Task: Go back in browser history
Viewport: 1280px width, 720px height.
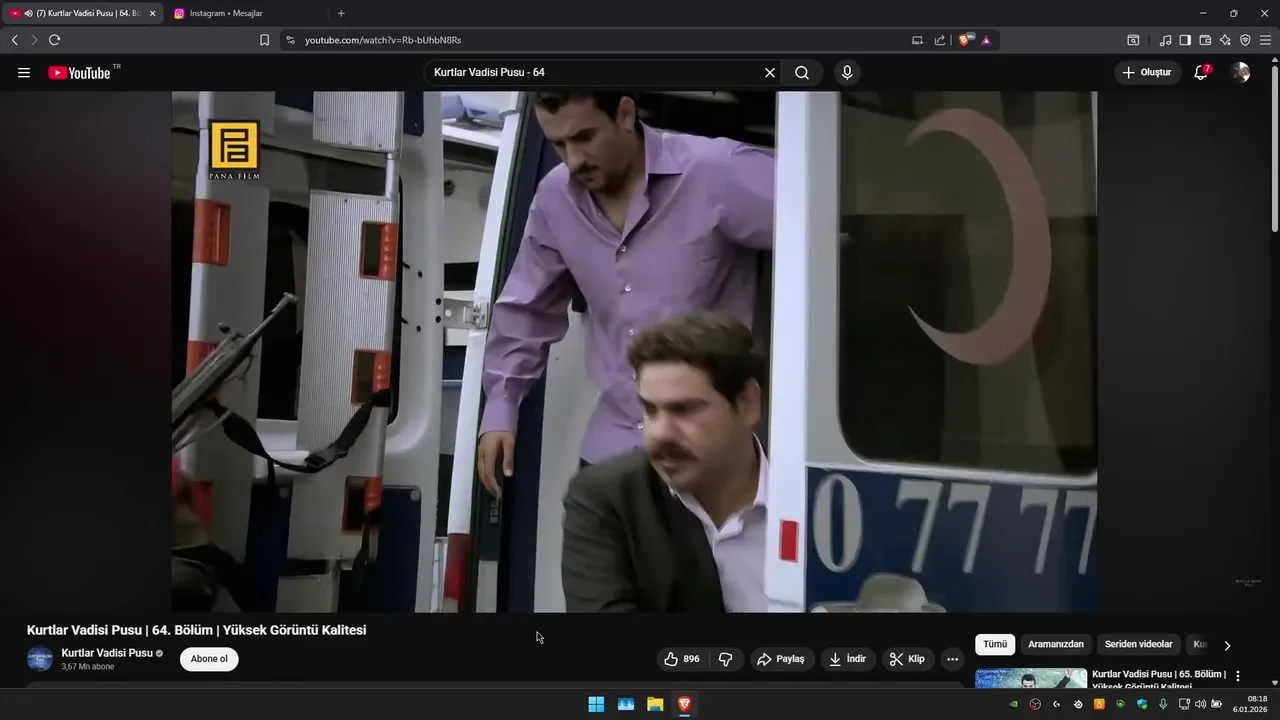Action: click(x=14, y=40)
